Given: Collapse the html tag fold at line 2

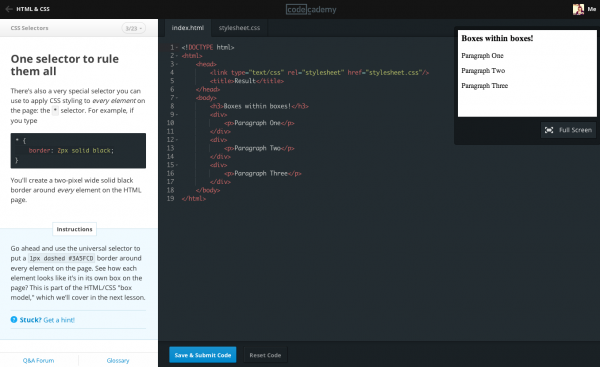Looking at the screenshot, I should (177, 56).
